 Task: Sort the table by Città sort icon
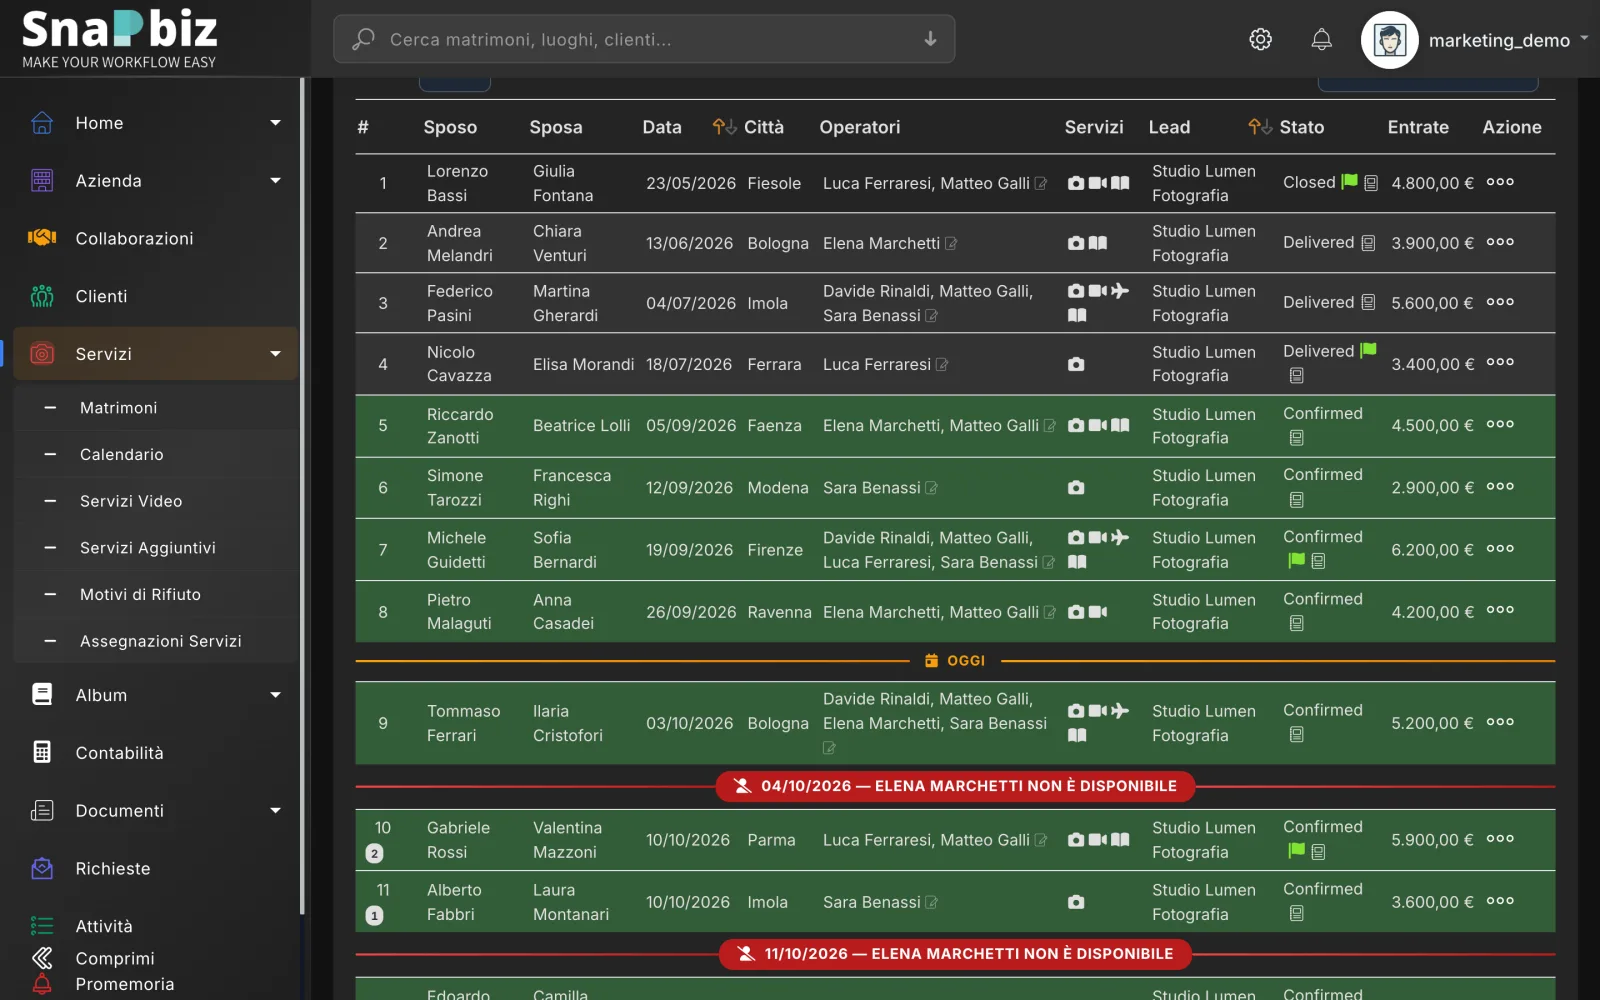click(x=724, y=127)
